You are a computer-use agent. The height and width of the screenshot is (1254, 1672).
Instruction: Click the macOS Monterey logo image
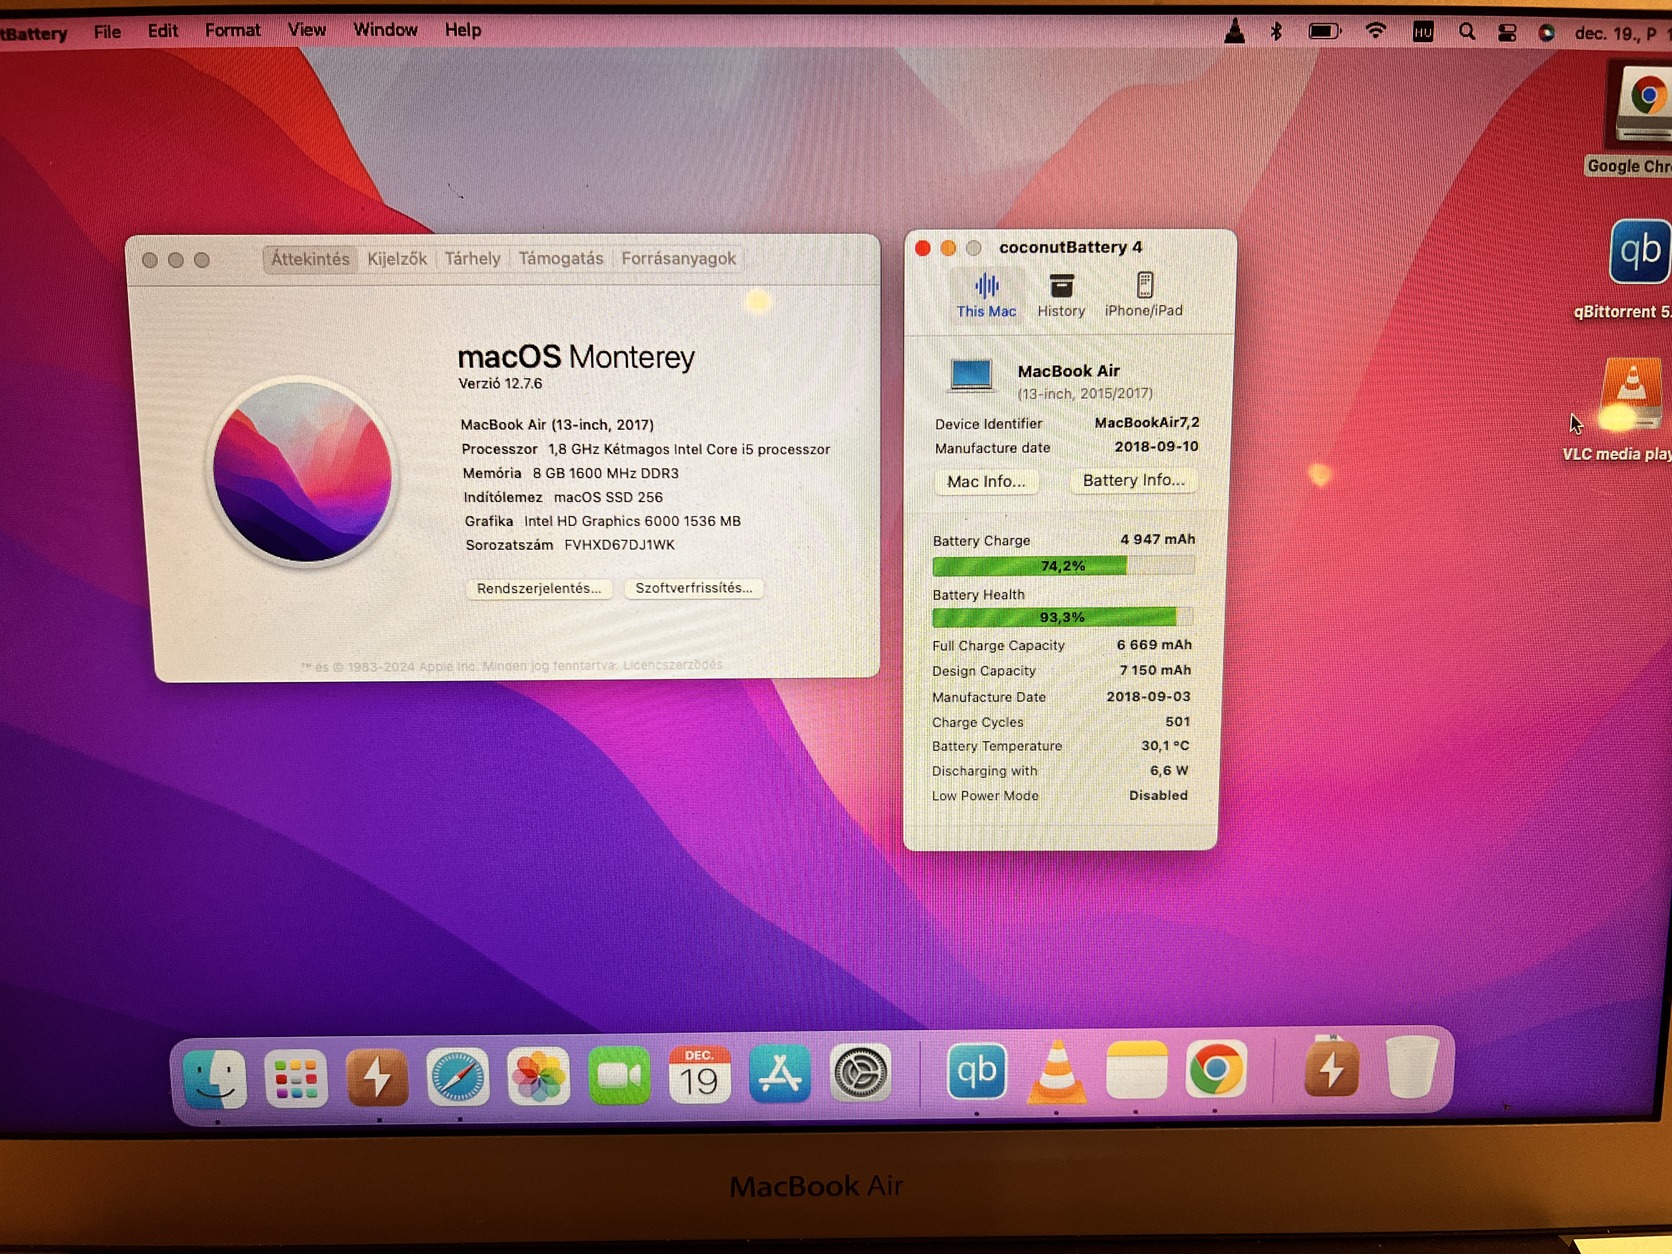tap(302, 471)
